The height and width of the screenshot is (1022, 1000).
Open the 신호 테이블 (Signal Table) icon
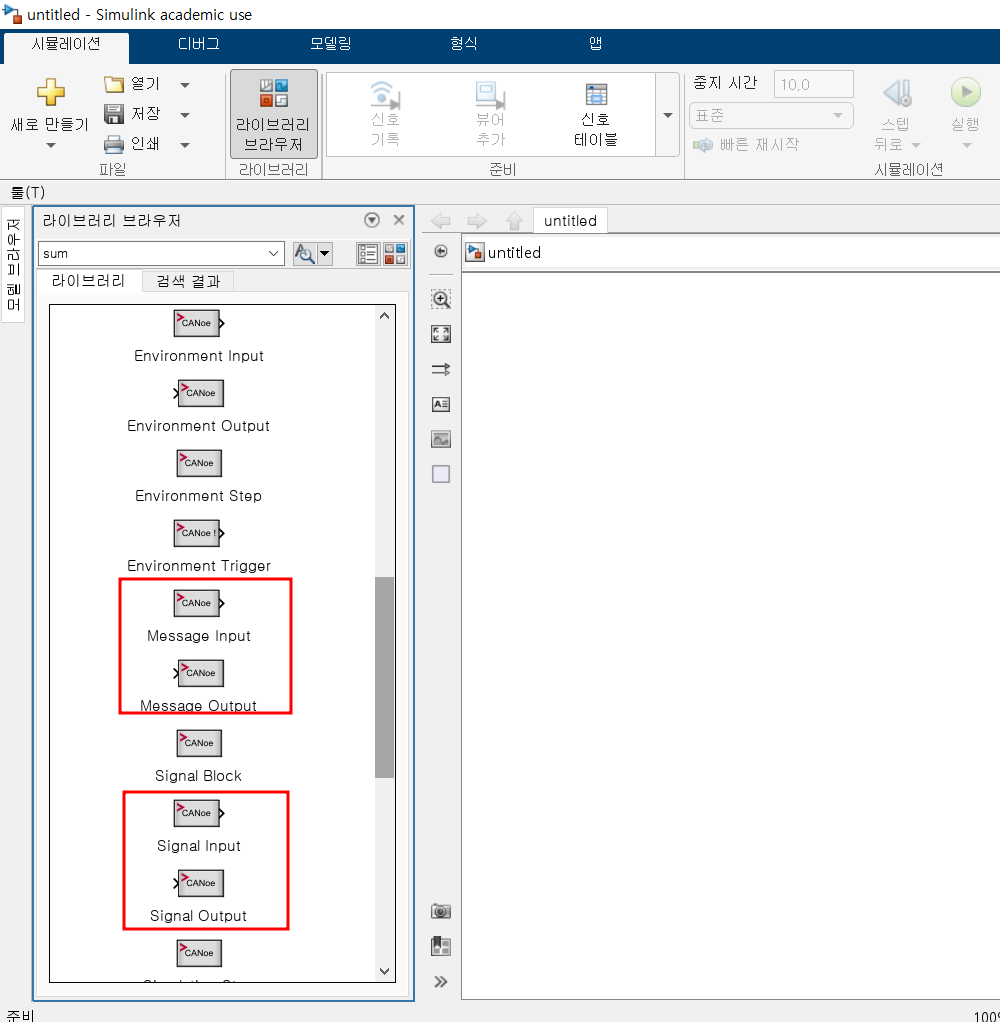tap(596, 95)
